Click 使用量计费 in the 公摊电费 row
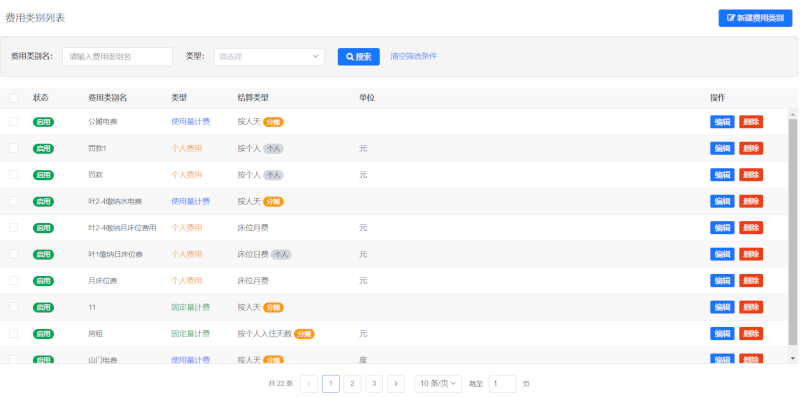Image resolution: width=800 pixels, height=397 pixels. click(190, 122)
